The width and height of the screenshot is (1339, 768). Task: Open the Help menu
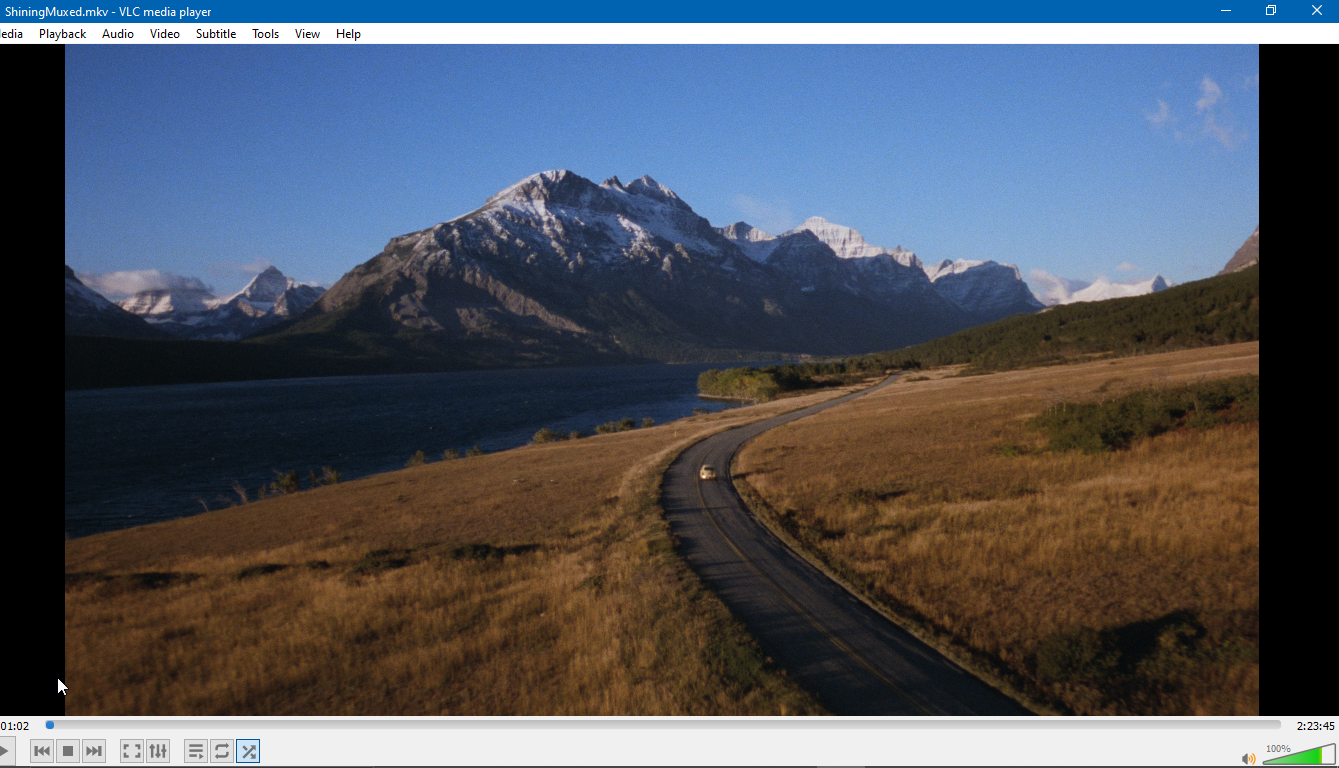click(348, 34)
